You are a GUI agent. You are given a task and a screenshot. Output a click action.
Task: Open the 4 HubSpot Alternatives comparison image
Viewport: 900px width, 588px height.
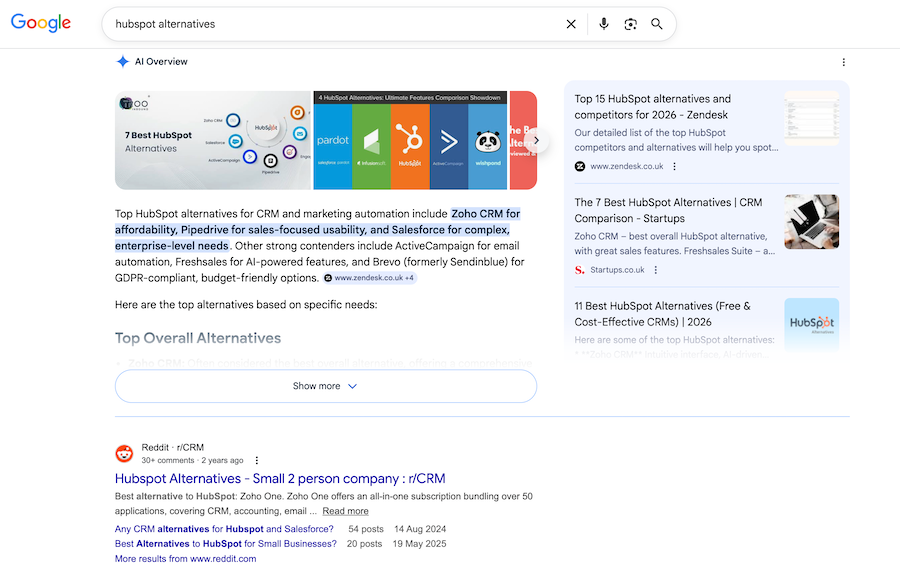click(x=410, y=140)
